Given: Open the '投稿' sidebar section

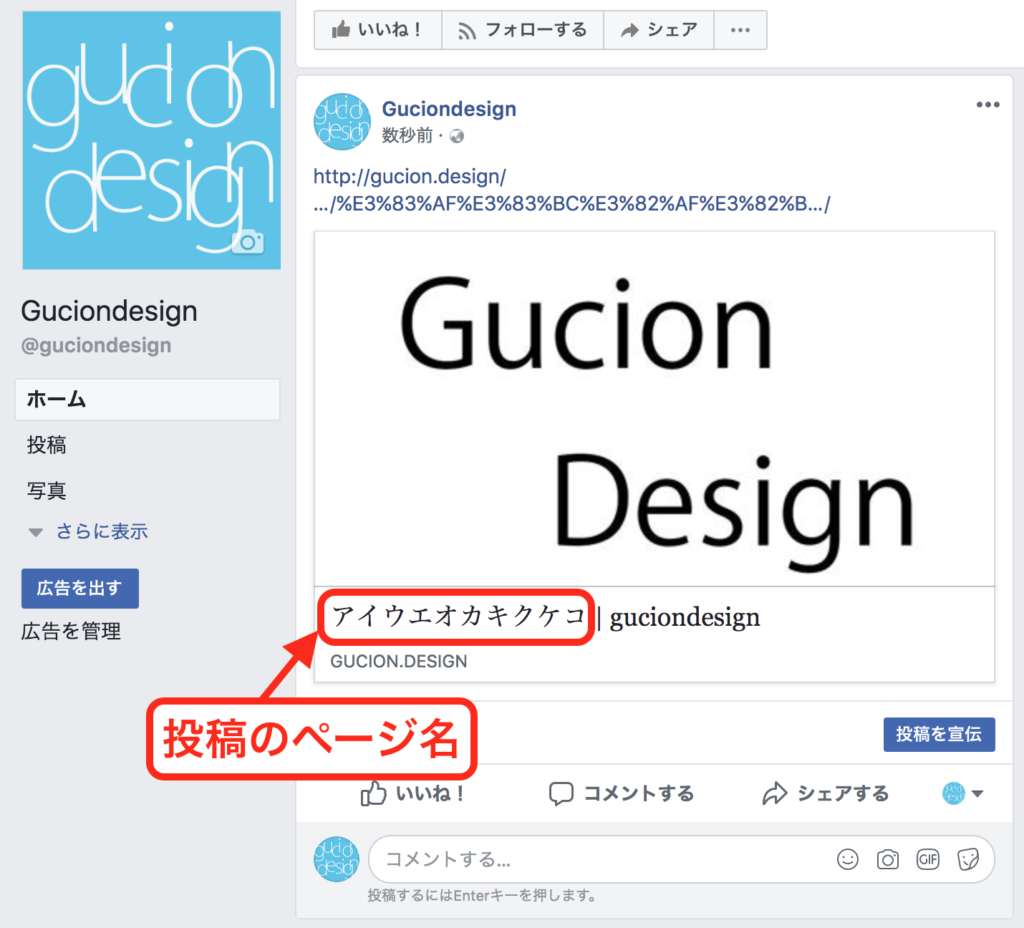Looking at the screenshot, I should [47, 446].
